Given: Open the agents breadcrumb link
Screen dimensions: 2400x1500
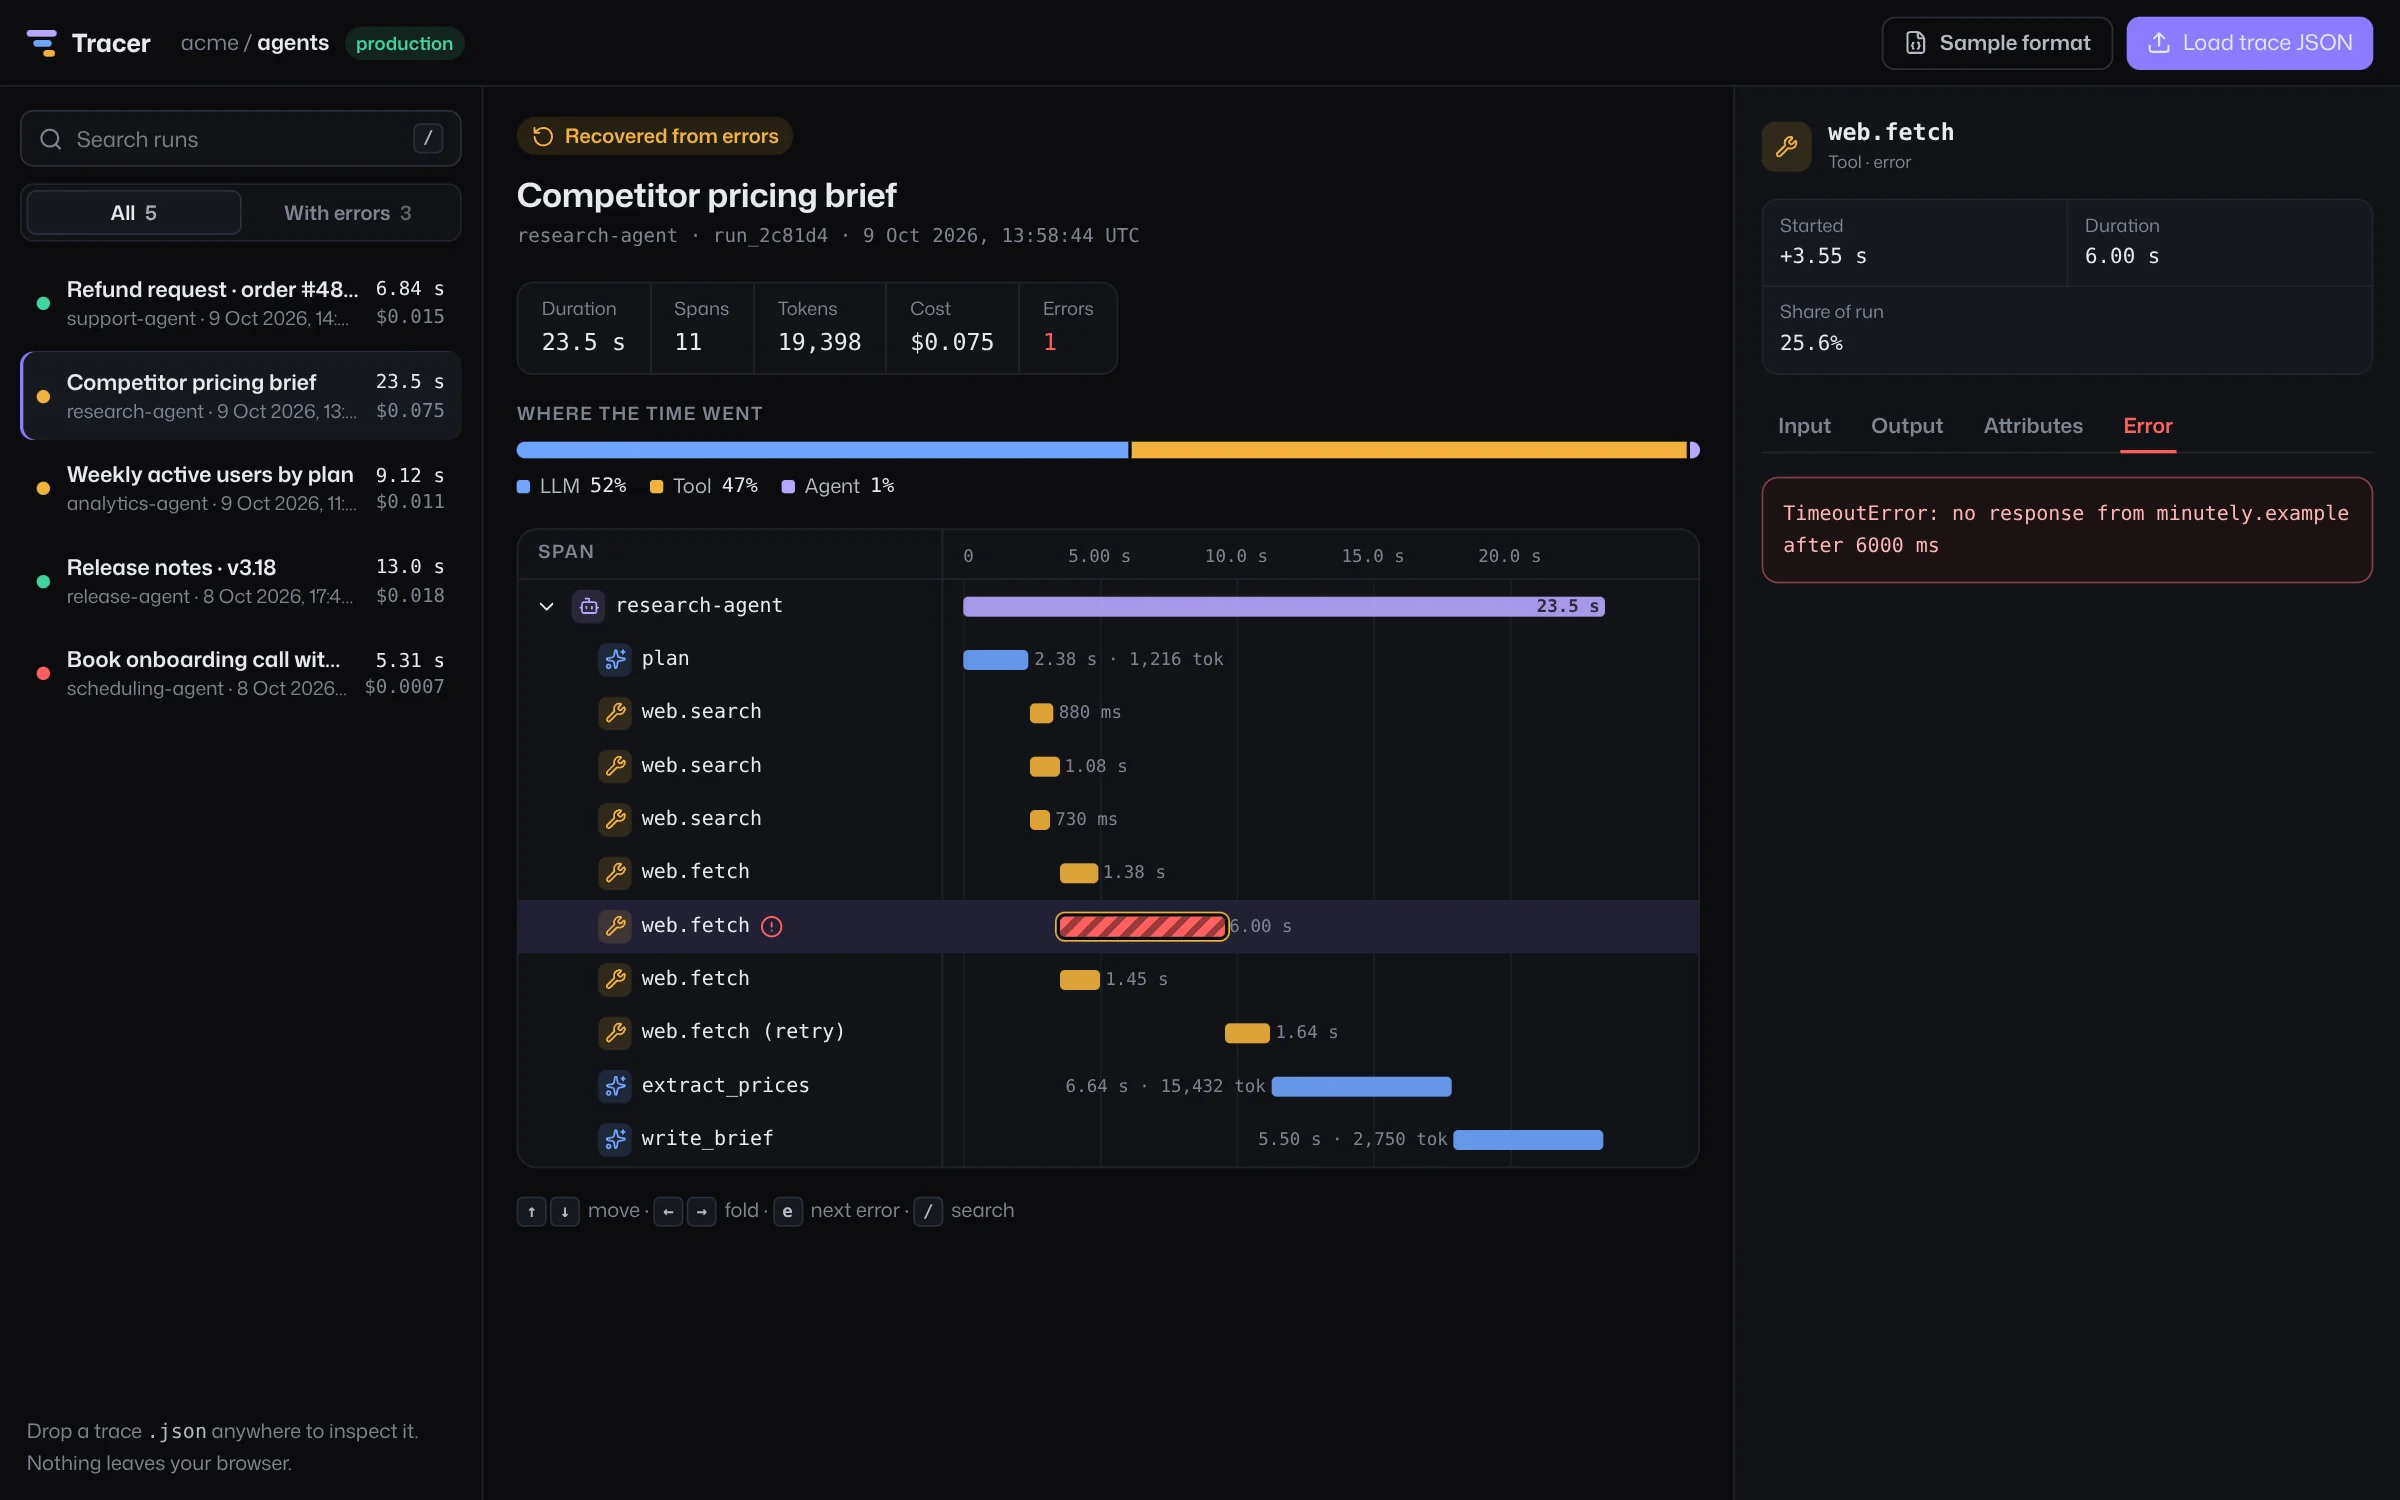Looking at the screenshot, I should pyautogui.click(x=293, y=43).
